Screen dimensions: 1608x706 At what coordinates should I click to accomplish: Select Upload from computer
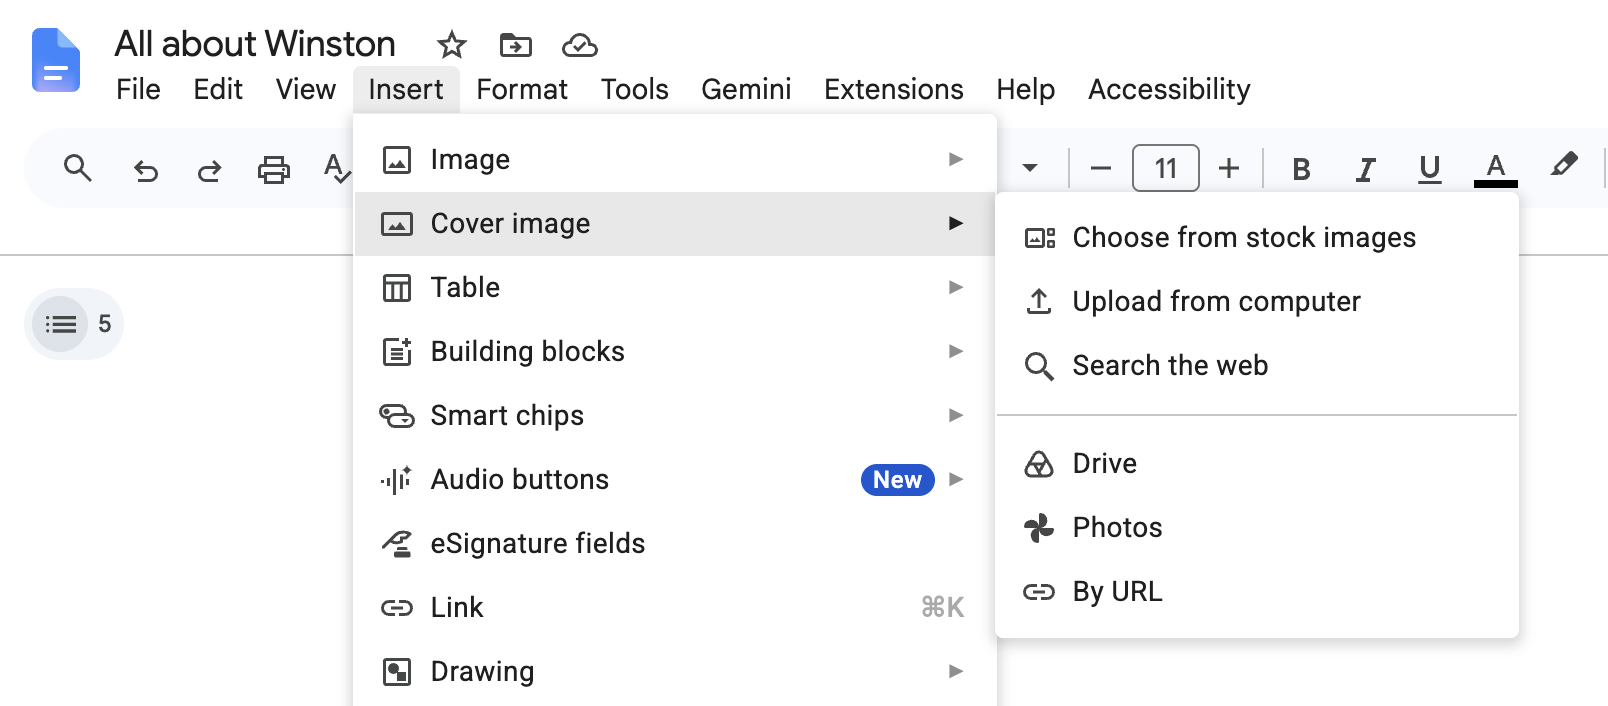pyautogui.click(x=1257, y=302)
